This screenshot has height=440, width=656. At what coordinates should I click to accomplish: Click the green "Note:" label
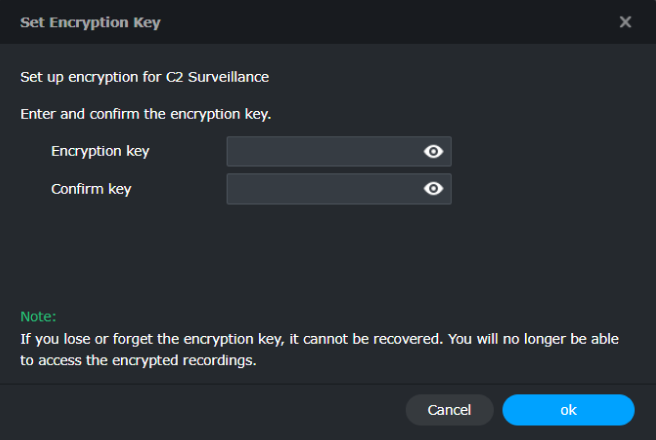pyautogui.click(x=38, y=316)
